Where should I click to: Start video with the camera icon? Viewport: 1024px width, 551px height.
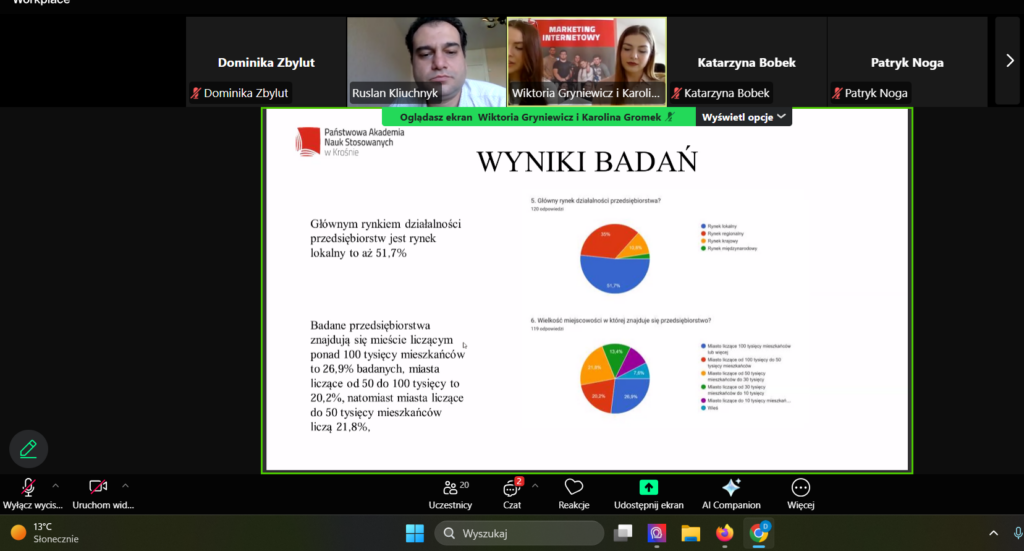[x=98, y=487]
